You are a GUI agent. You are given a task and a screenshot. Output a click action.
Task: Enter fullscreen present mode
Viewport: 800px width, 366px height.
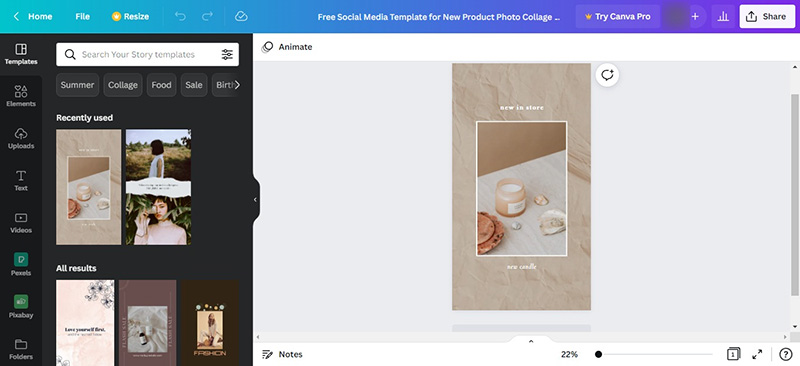pos(757,354)
